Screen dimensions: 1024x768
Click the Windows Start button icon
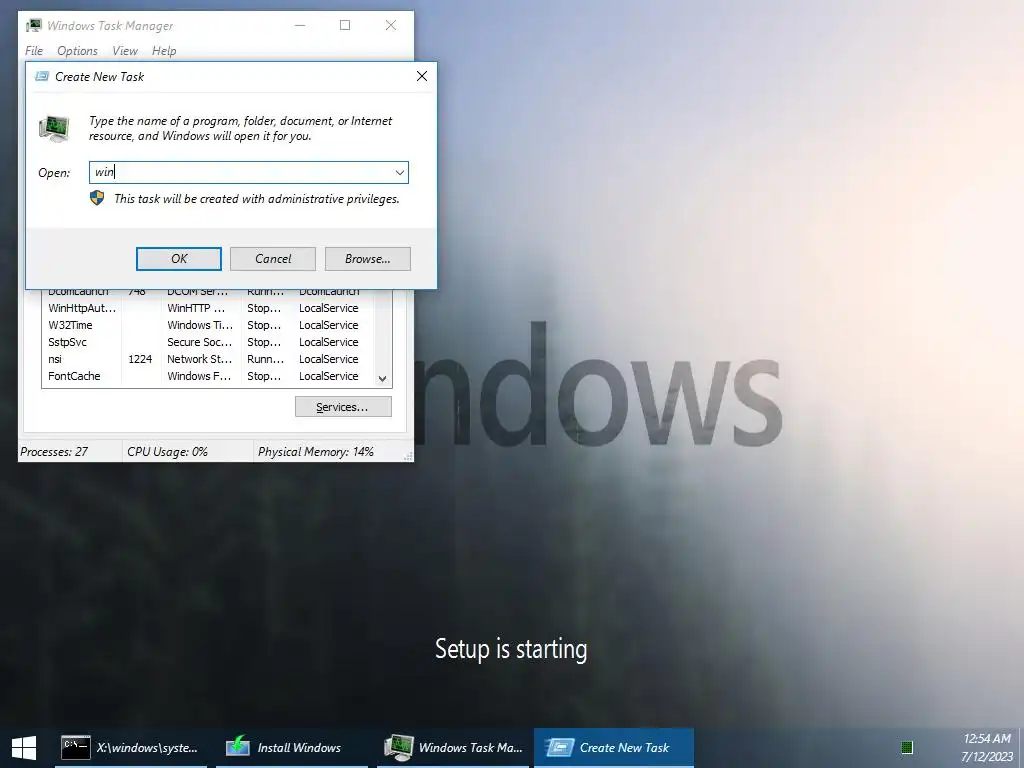[x=24, y=748]
